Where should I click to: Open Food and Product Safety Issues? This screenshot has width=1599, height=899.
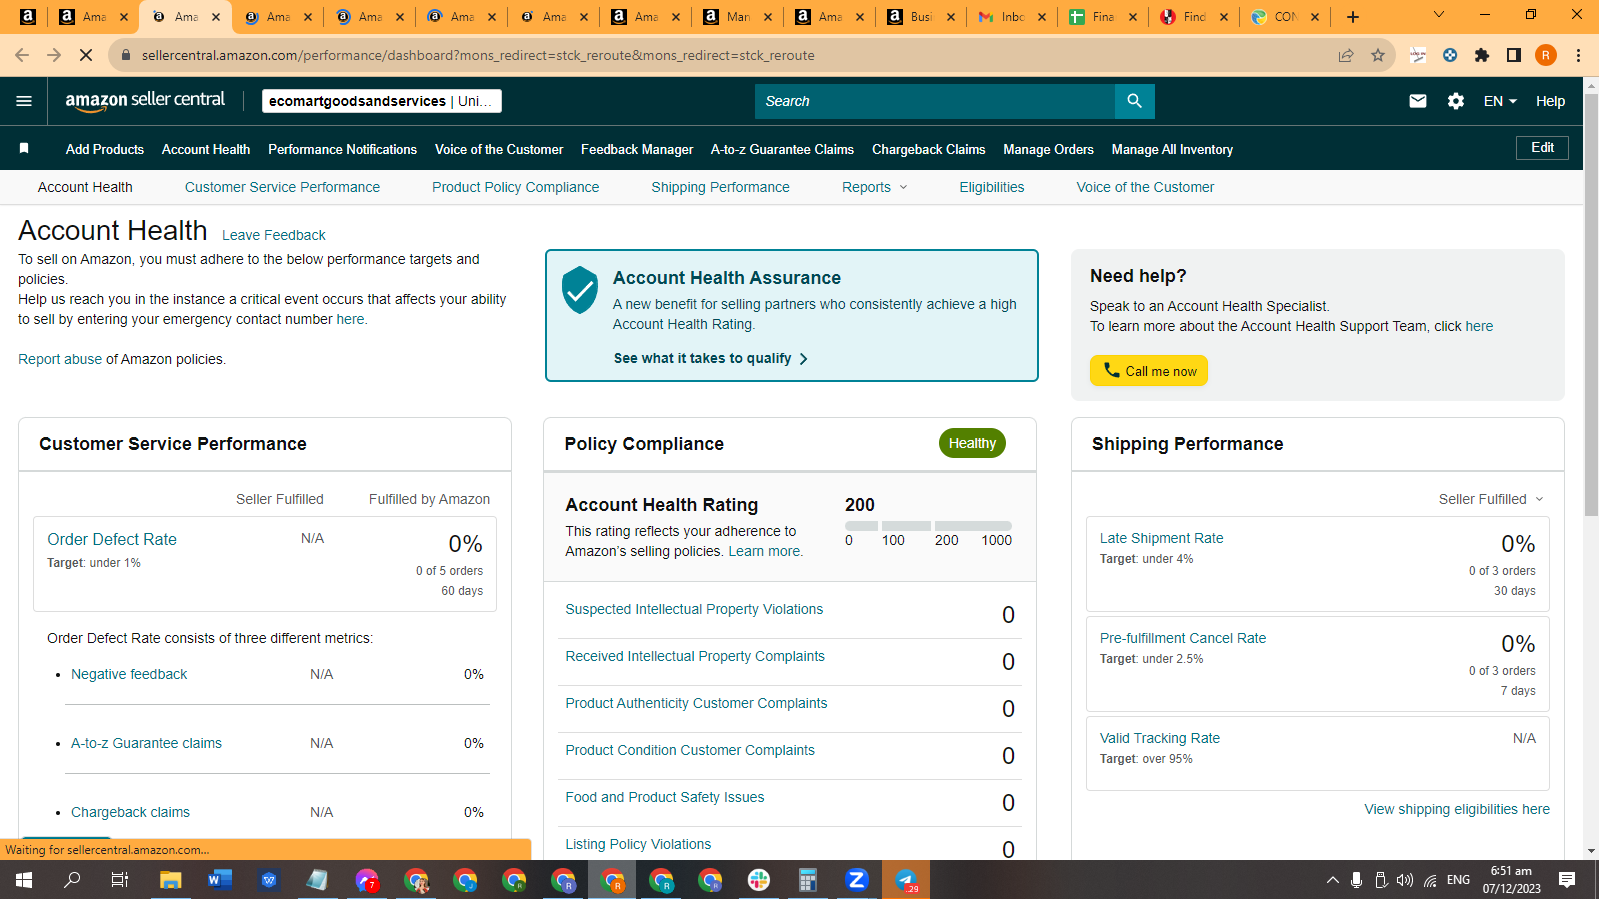tap(664, 797)
